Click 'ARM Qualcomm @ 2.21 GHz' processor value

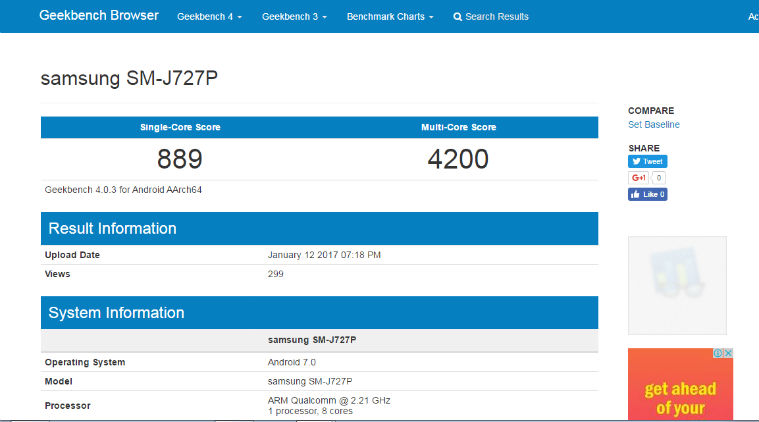329,401
